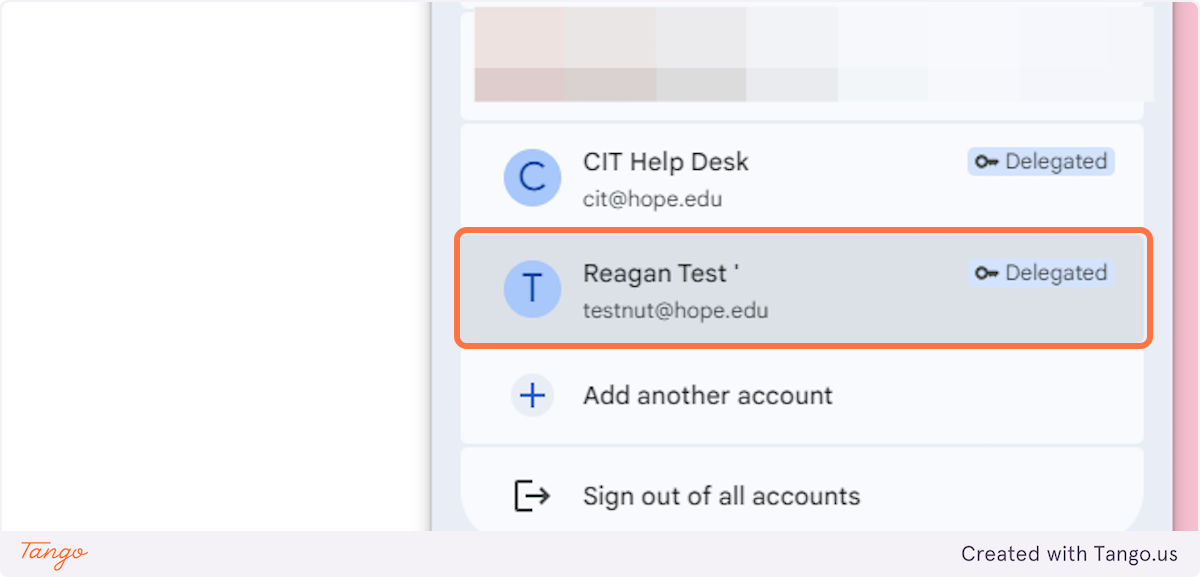Click the blank white area outside the account panel
1200x577 pixels.
coord(210,260)
